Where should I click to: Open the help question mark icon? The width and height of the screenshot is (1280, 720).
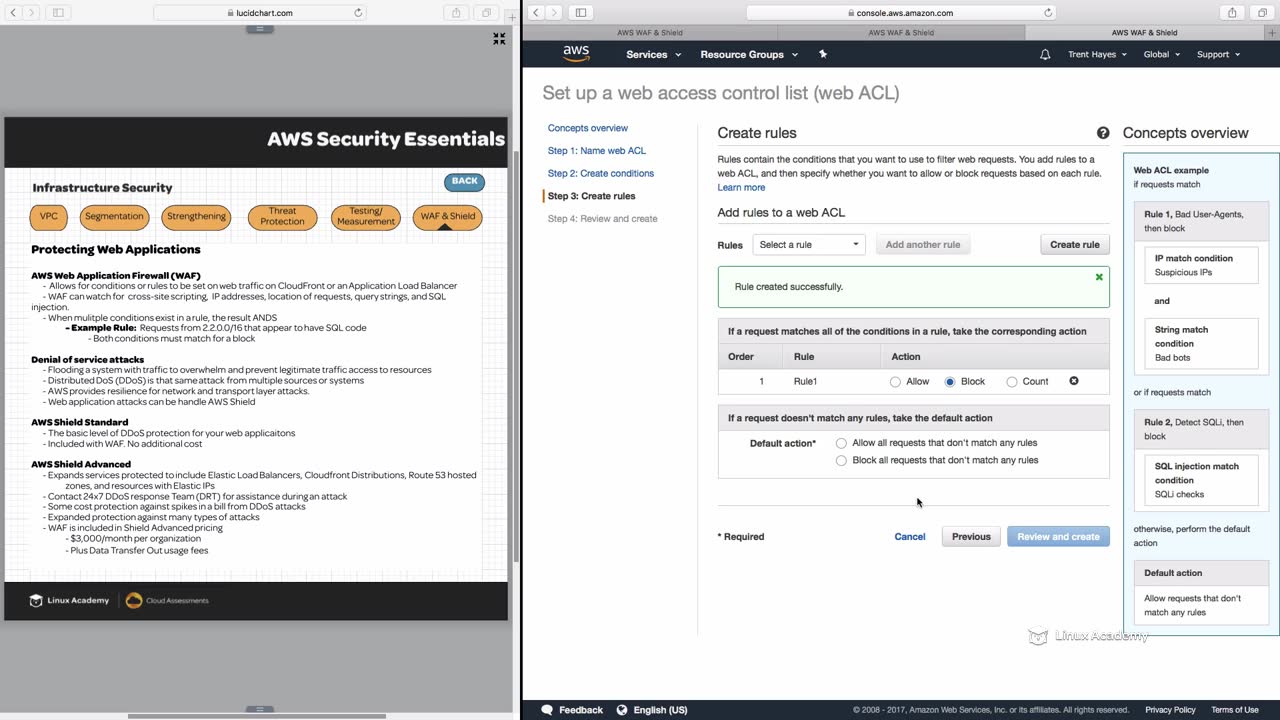[1103, 133]
